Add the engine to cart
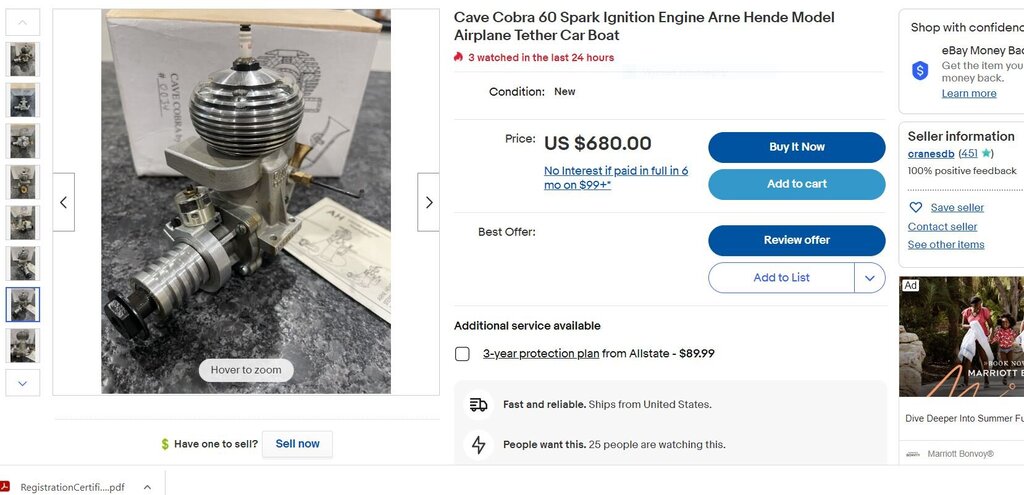This screenshot has height=495, width=1024. (796, 184)
